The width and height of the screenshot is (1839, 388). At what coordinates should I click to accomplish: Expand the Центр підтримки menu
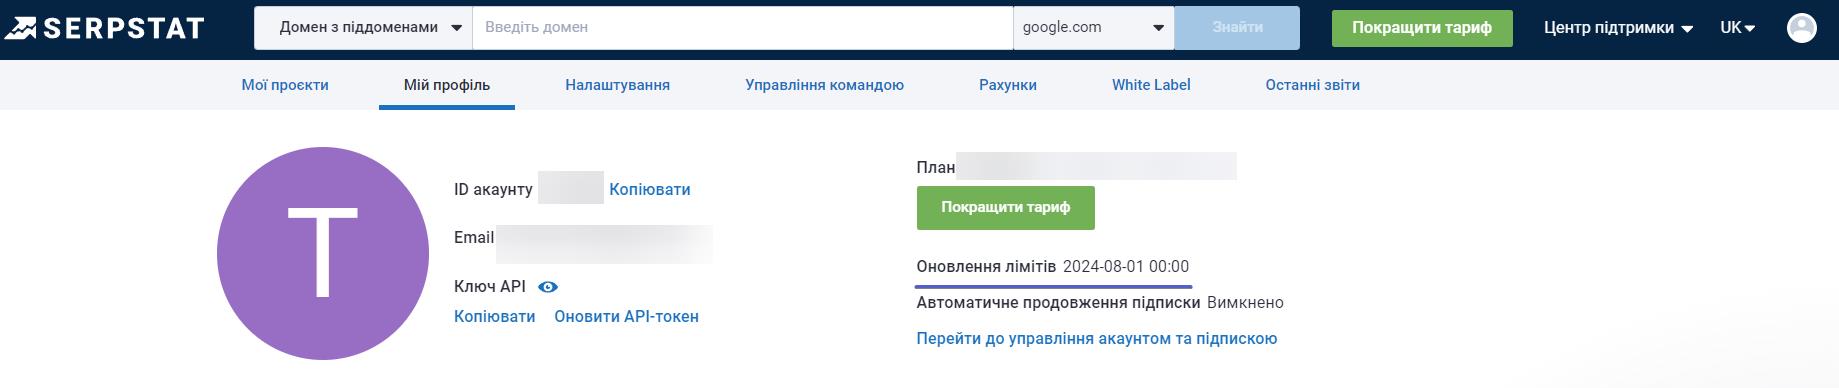(x=1618, y=28)
